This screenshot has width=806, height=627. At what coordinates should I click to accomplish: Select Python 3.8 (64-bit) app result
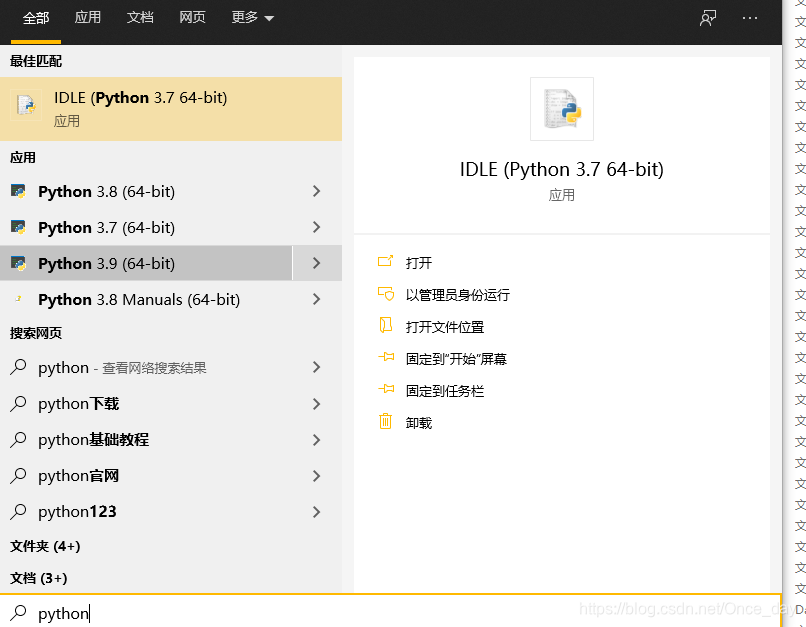(146, 191)
